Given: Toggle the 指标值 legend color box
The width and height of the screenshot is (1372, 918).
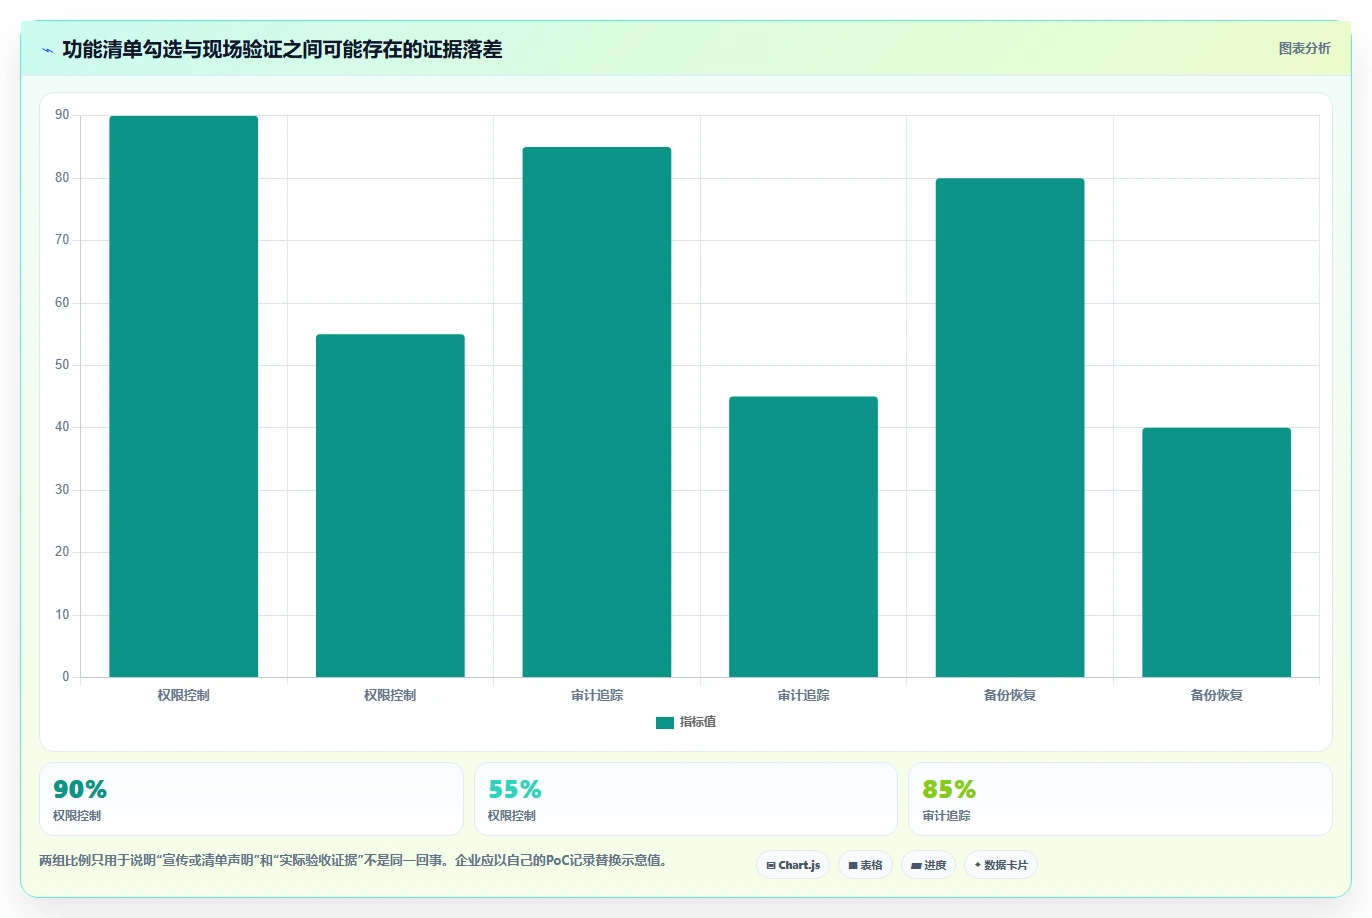Looking at the screenshot, I should pyautogui.click(x=665, y=723).
